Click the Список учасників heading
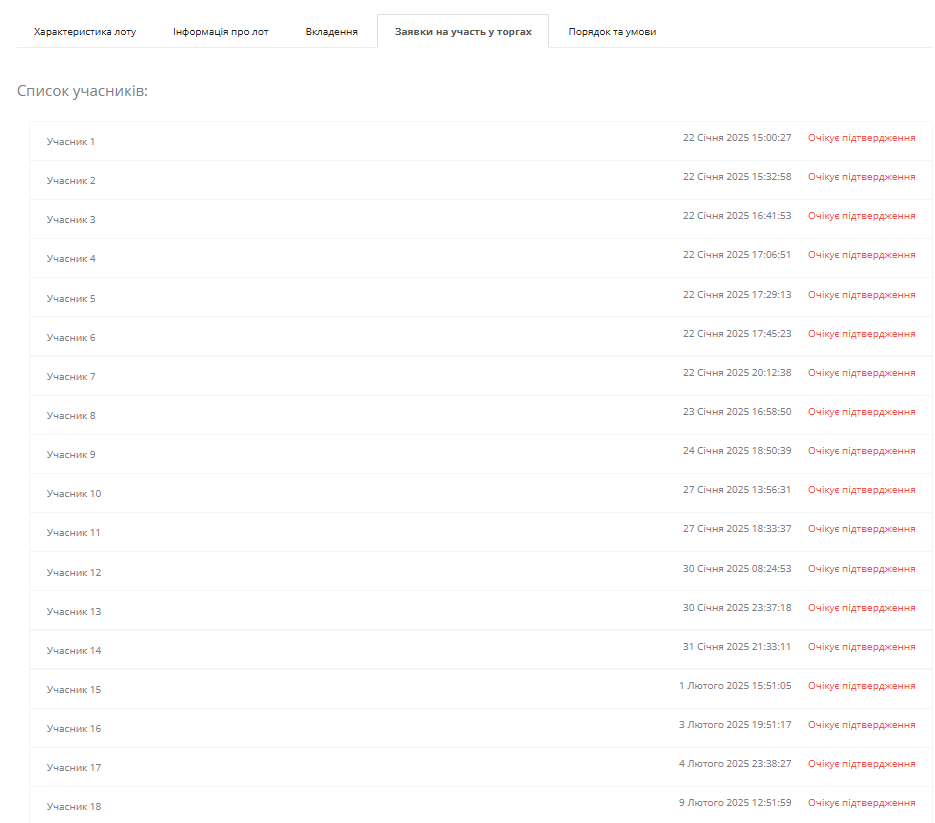Screen dimensions: 935x823 tap(83, 92)
